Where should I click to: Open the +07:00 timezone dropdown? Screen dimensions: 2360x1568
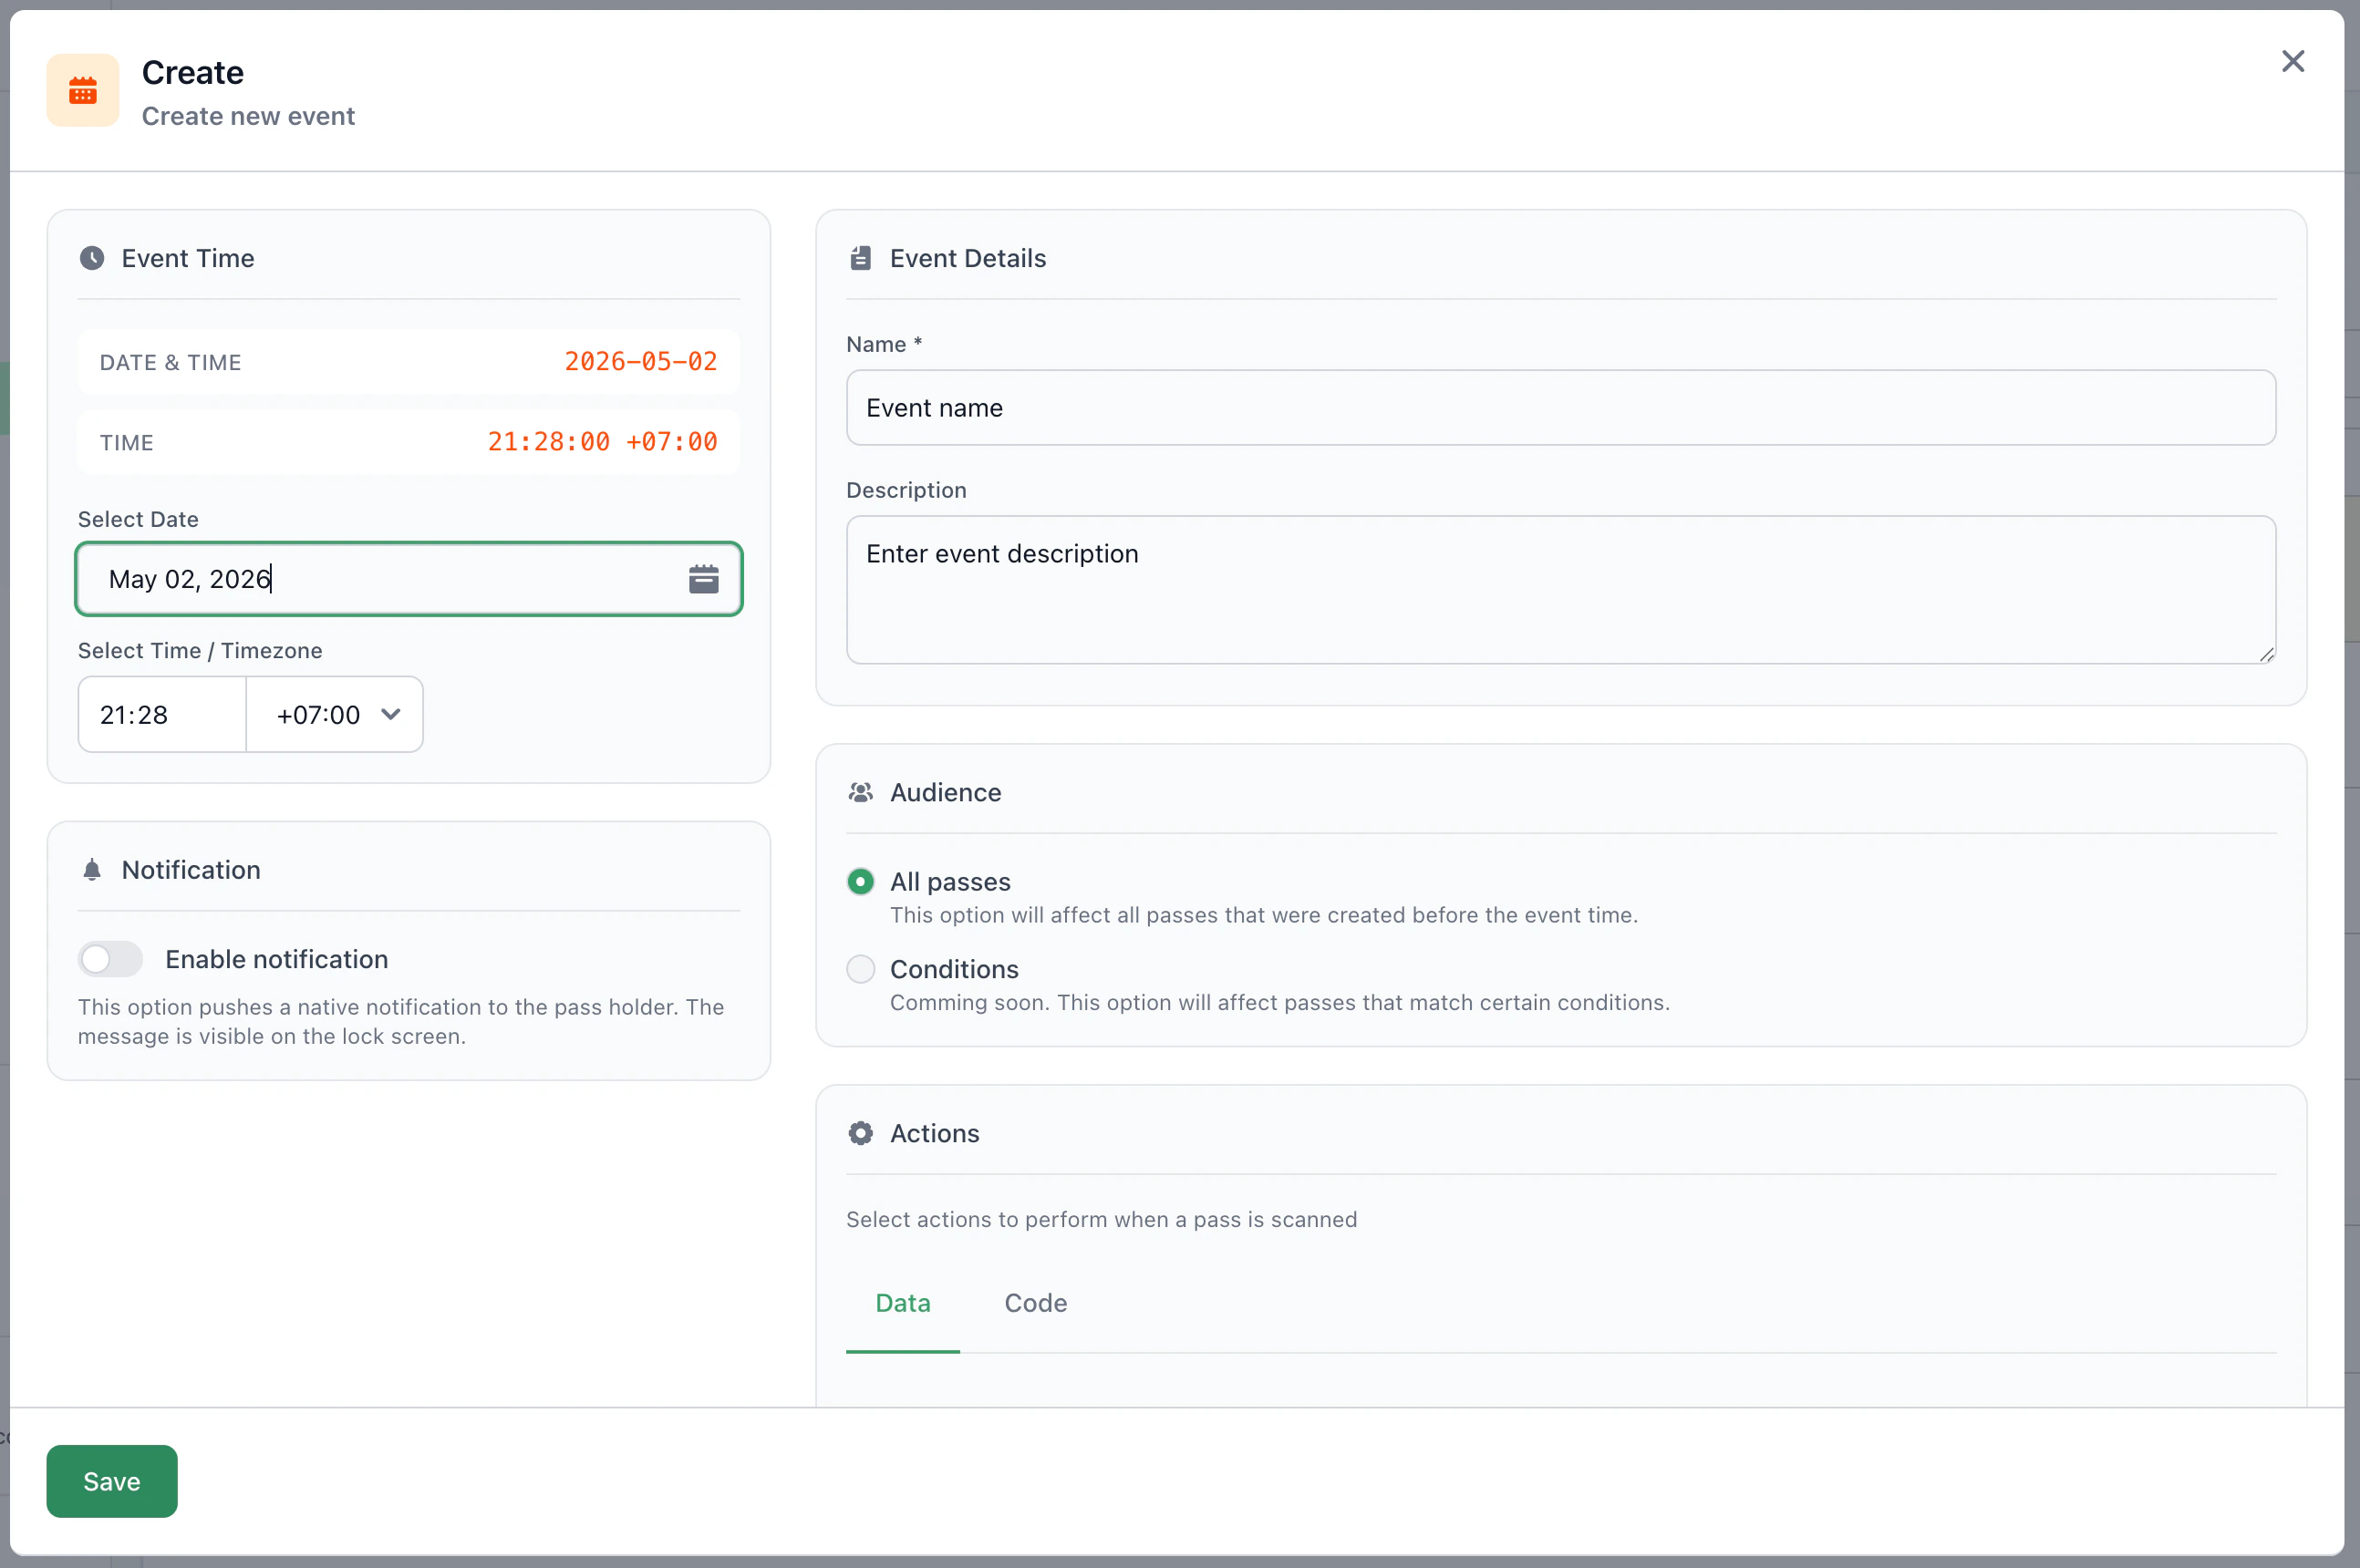tap(335, 714)
